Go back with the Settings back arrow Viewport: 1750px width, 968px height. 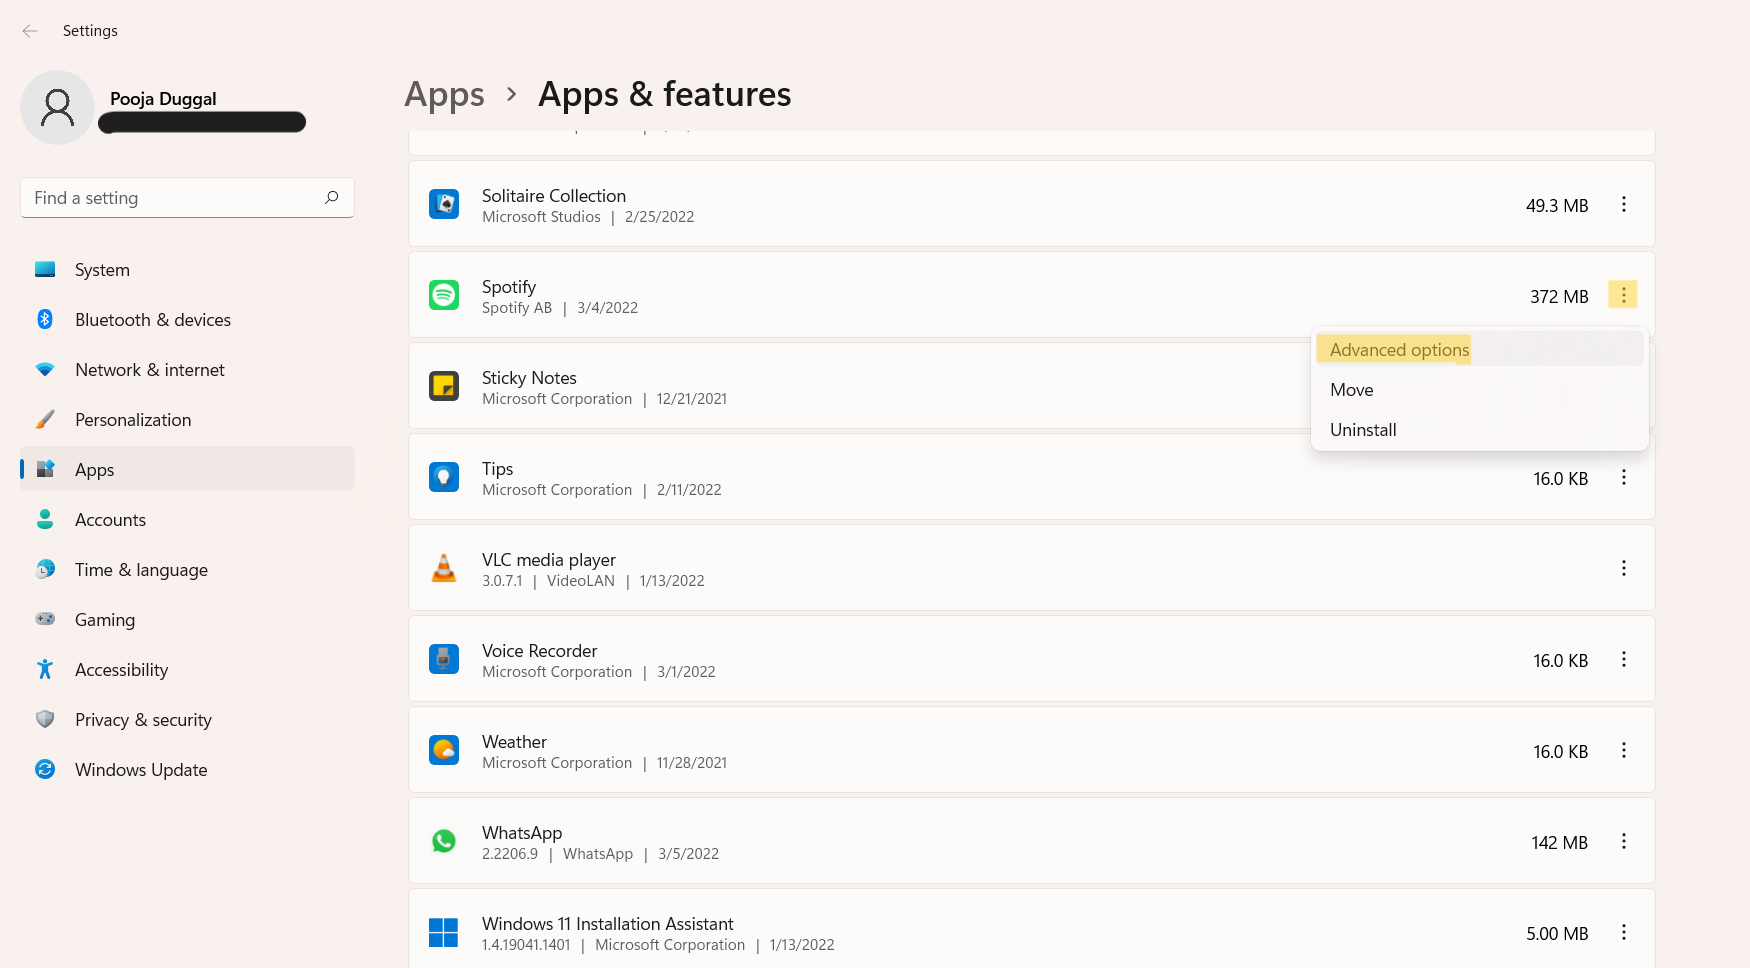point(30,31)
